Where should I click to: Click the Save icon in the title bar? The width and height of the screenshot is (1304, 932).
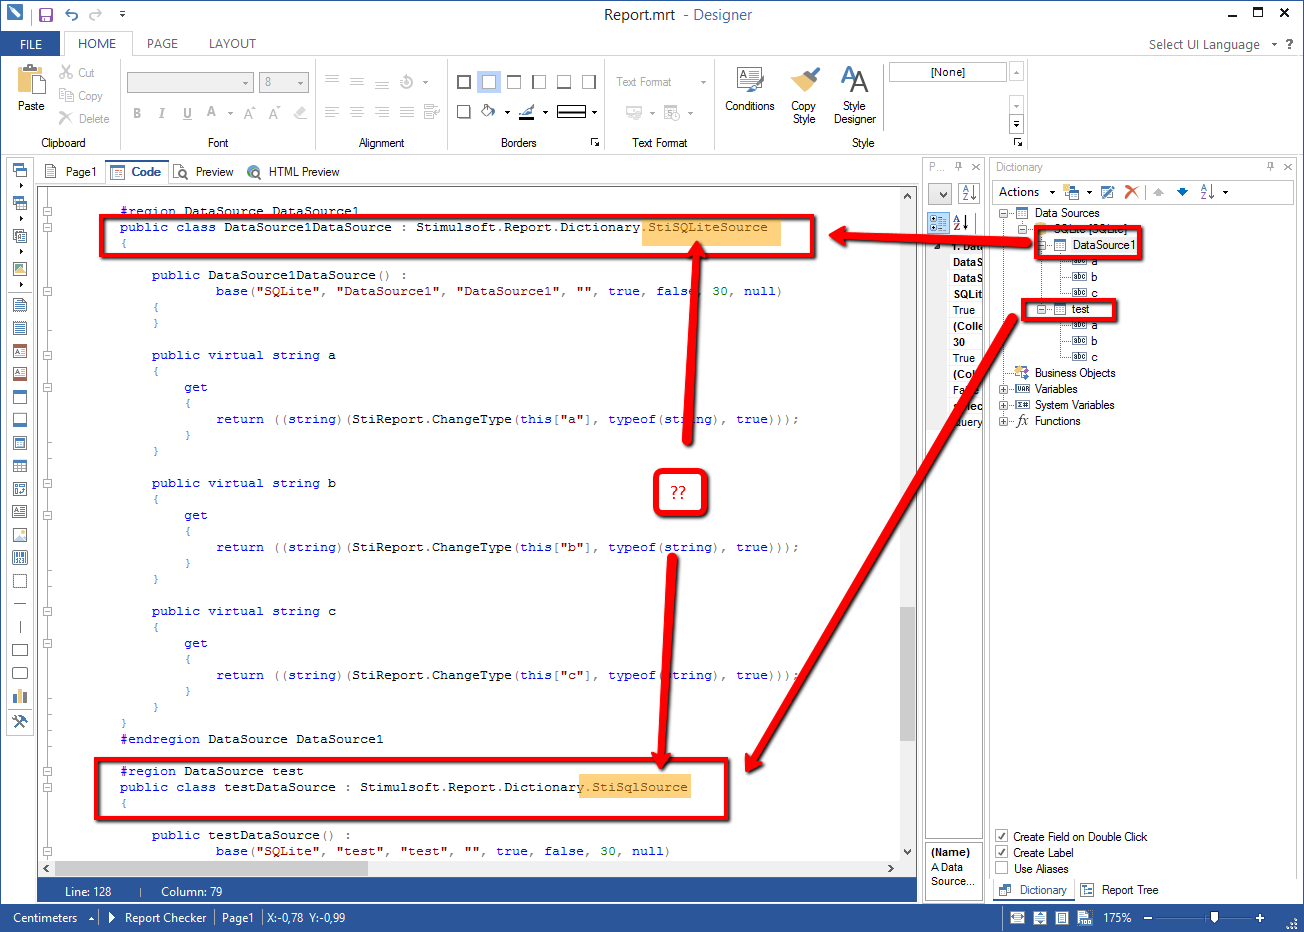(x=46, y=15)
